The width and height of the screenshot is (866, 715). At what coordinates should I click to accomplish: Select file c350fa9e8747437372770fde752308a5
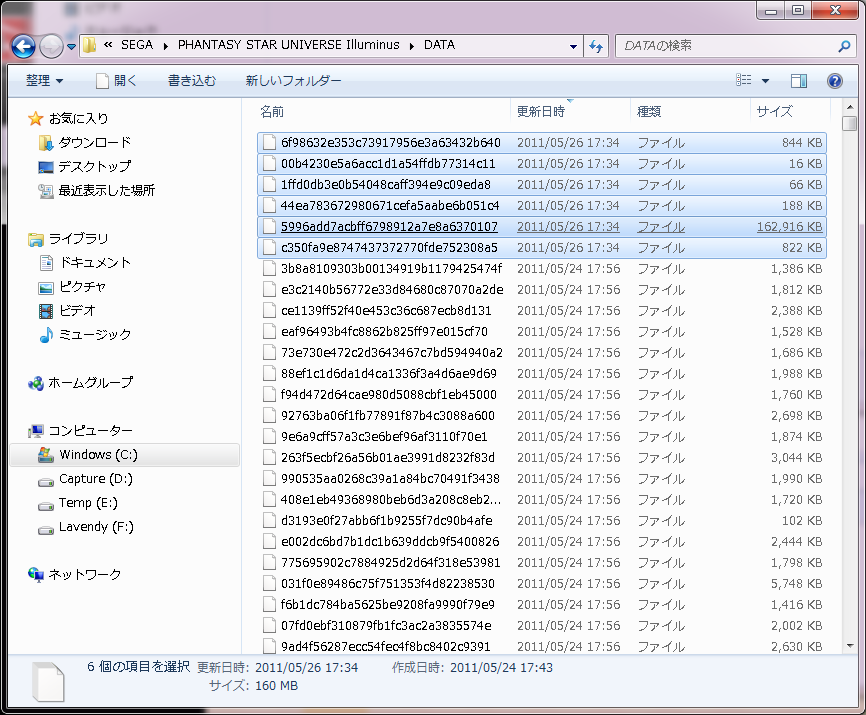[542, 248]
